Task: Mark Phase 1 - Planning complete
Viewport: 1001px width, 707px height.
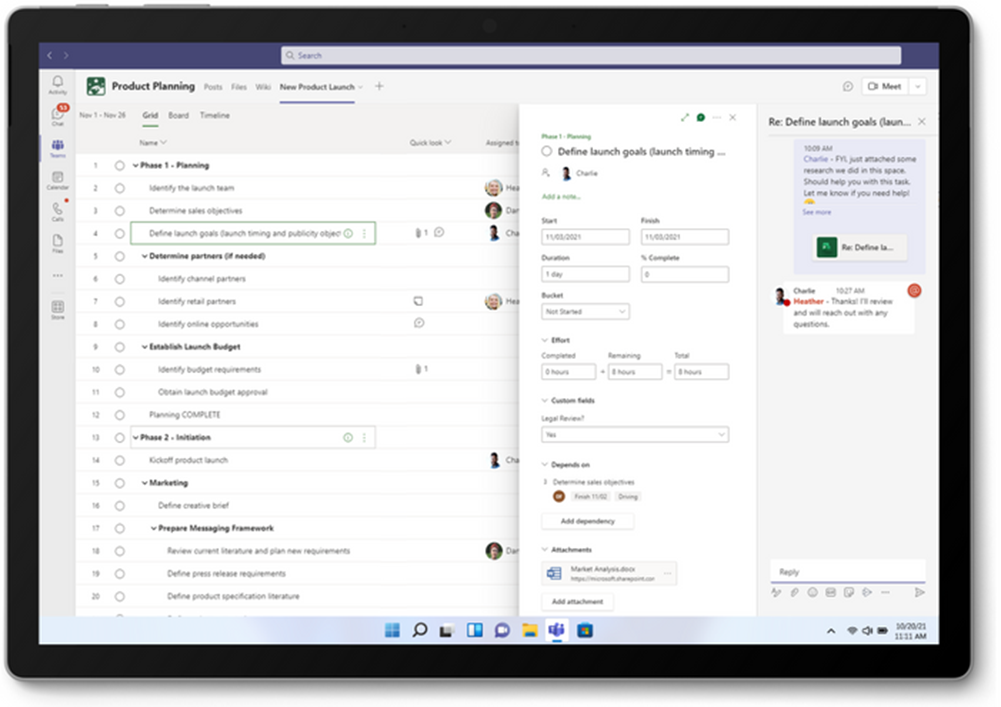Action: [119, 165]
